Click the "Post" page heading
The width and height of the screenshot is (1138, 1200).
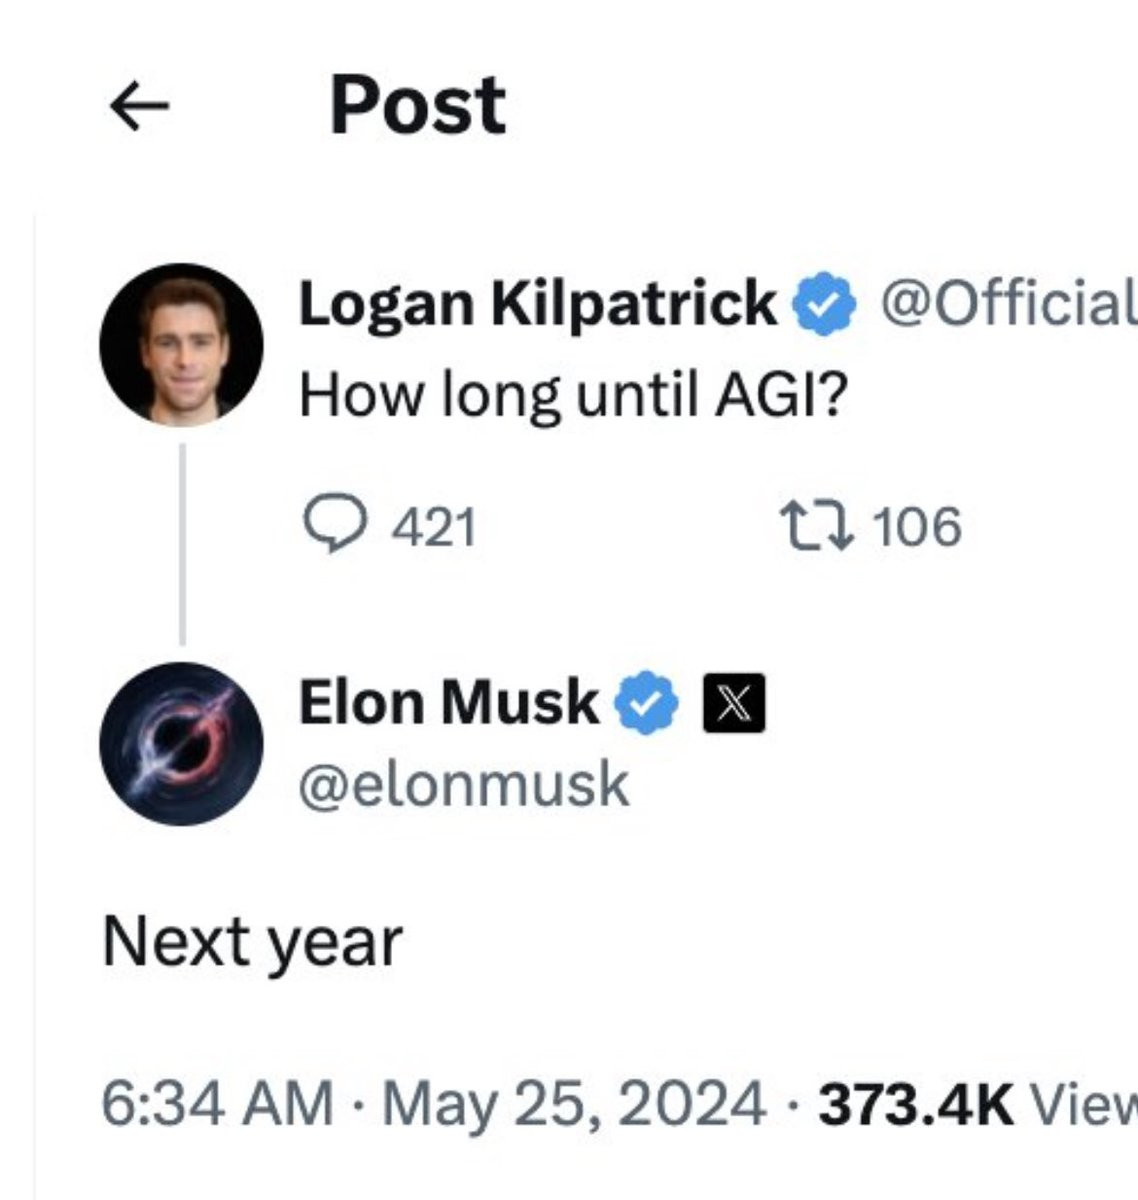[418, 105]
